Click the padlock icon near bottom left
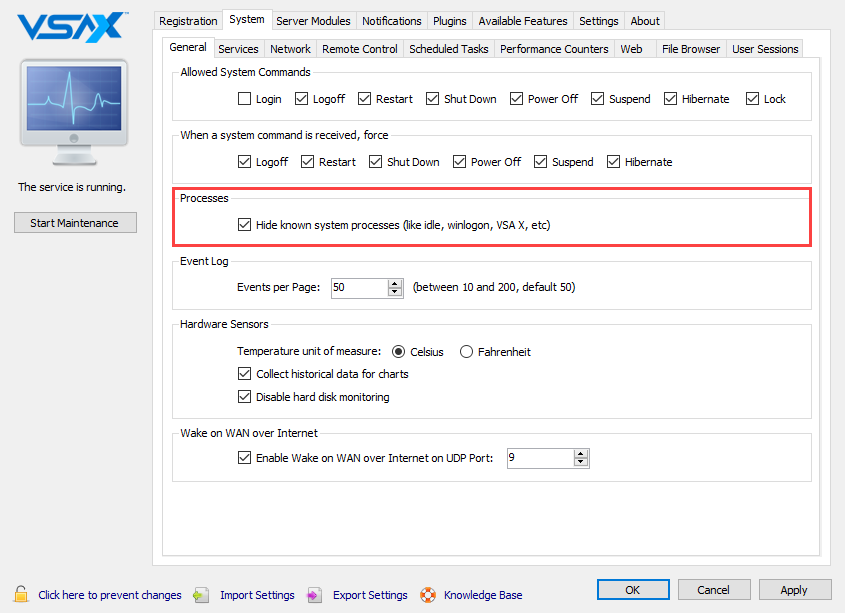The height and width of the screenshot is (613, 845). (x=18, y=594)
